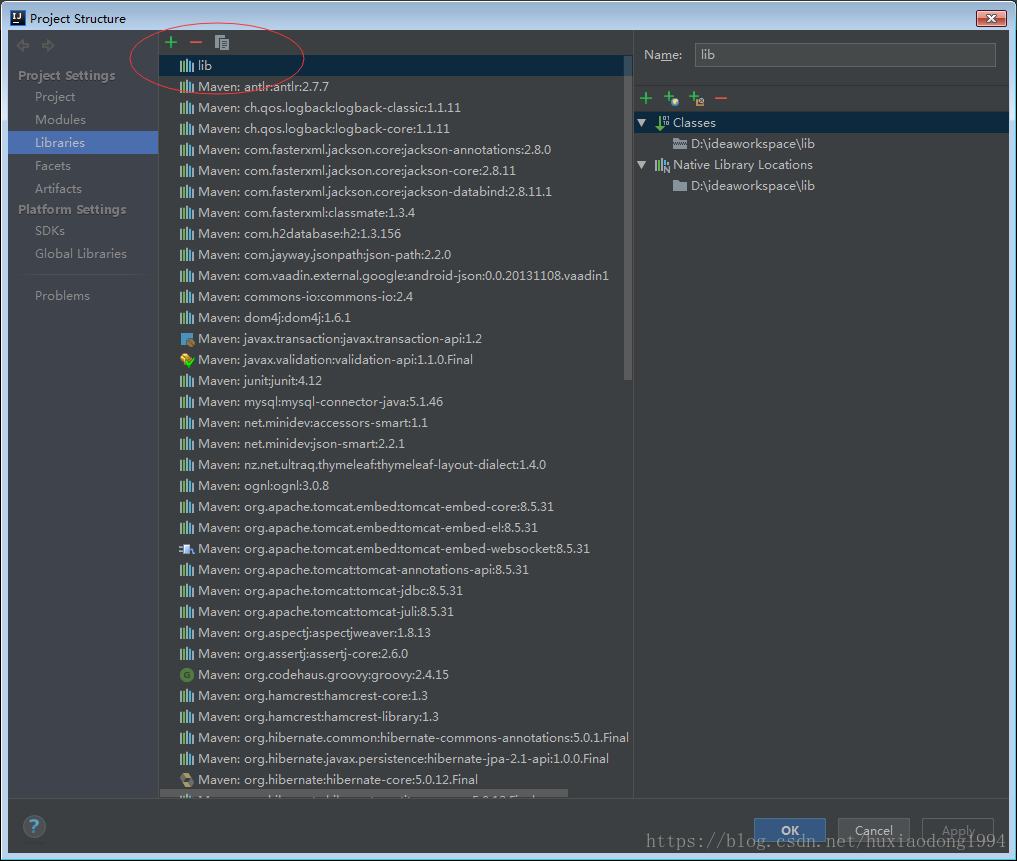Click the Classes node icon

tap(662, 123)
